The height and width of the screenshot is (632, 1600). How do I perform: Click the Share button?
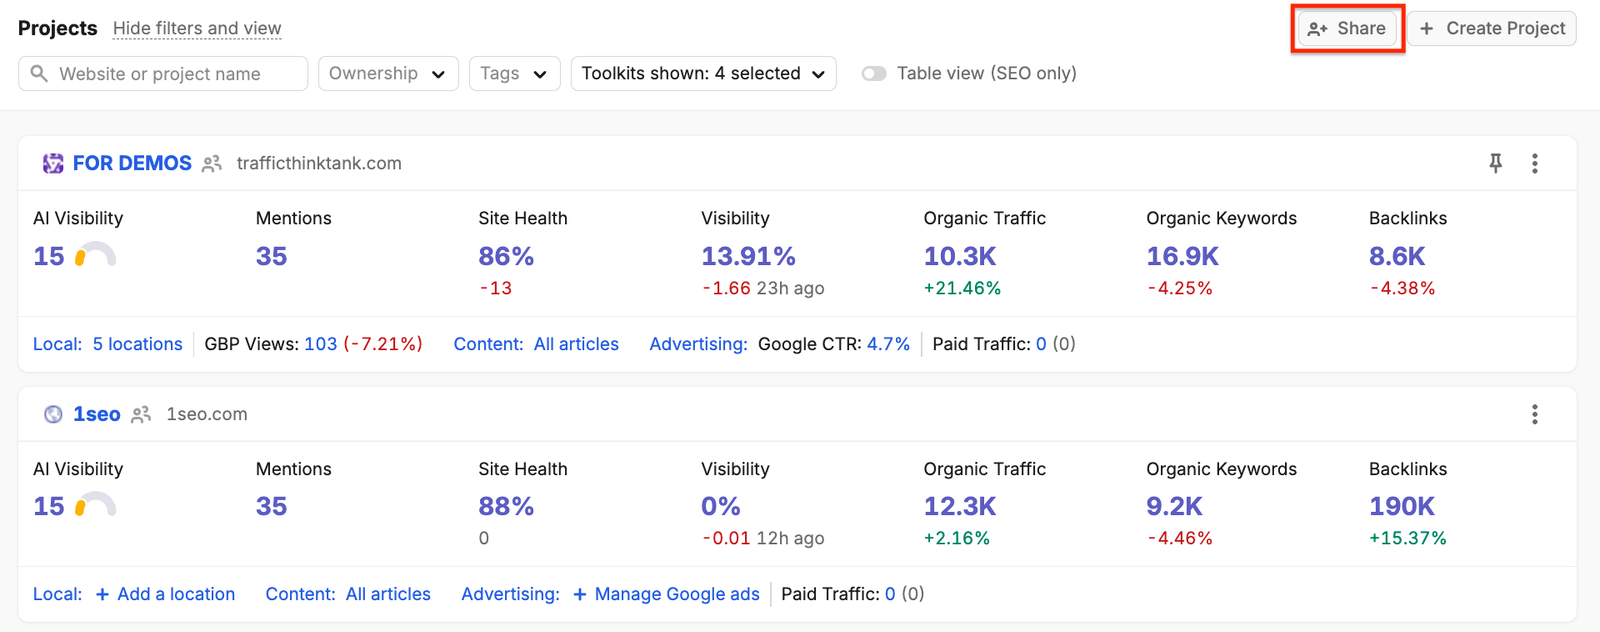(1347, 28)
